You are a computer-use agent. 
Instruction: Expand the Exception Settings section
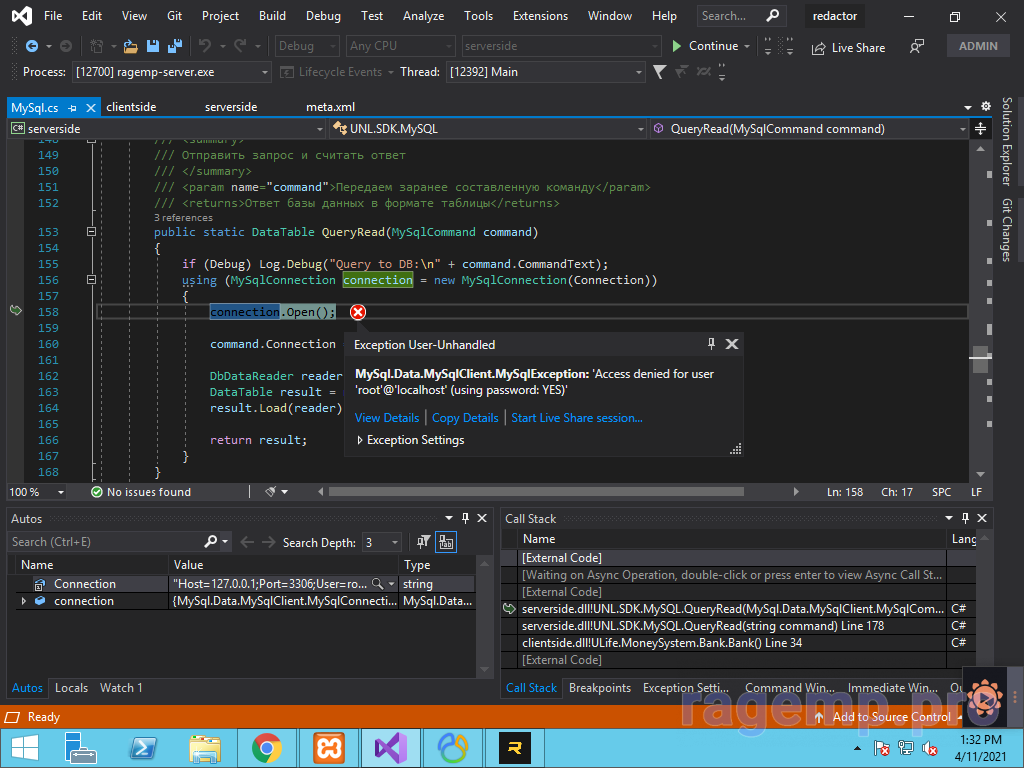pyautogui.click(x=360, y=440)
